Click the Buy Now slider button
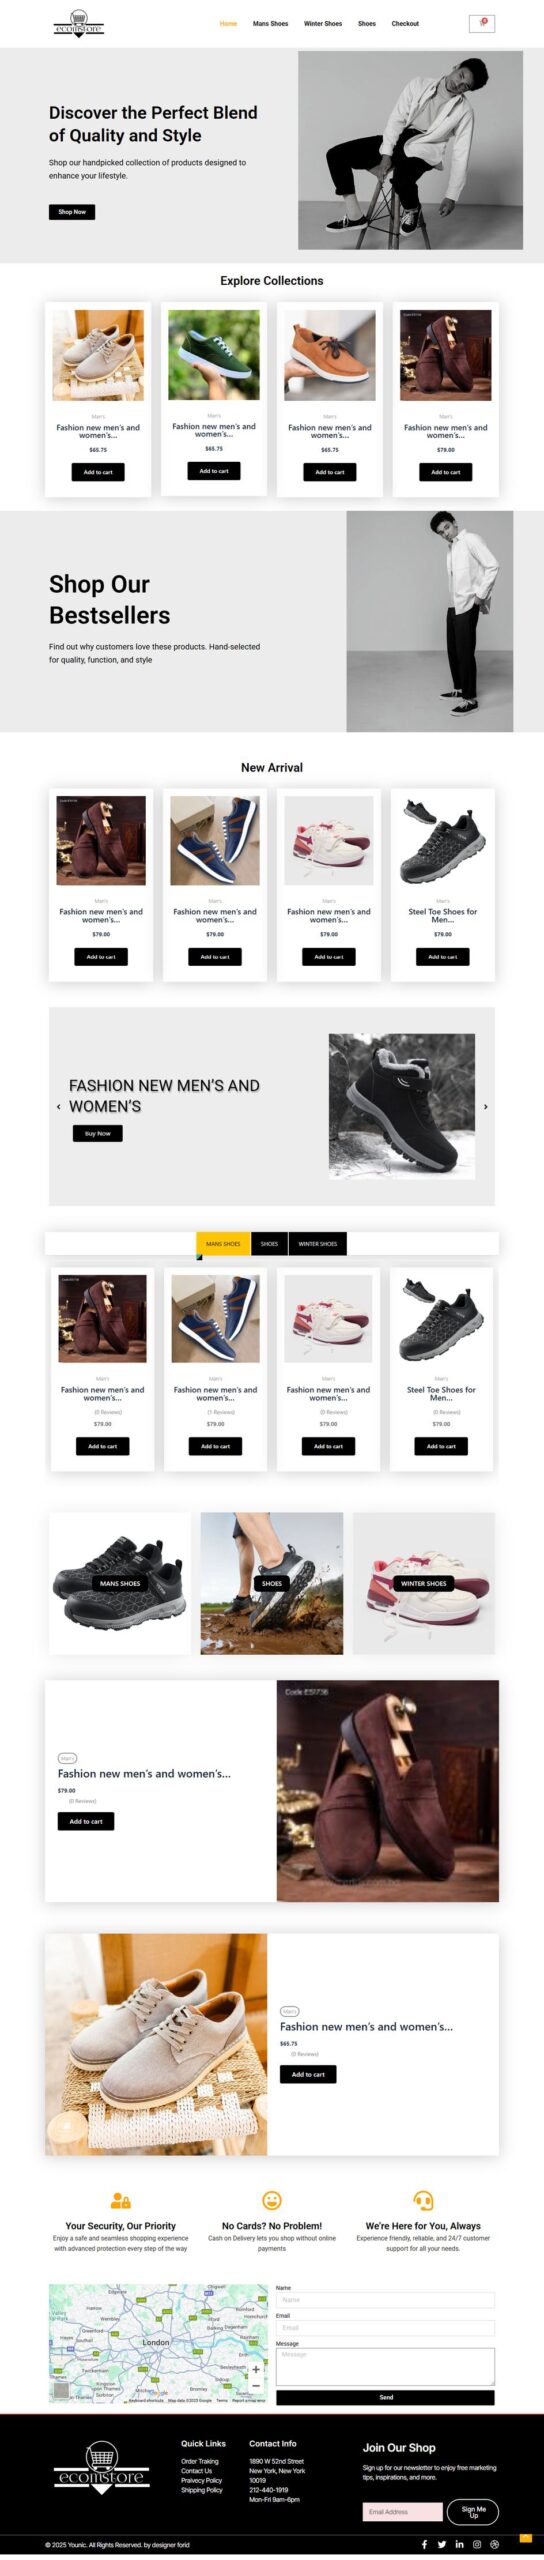The height and width of the screenshot is (2560, 544). pos(98,1133)
